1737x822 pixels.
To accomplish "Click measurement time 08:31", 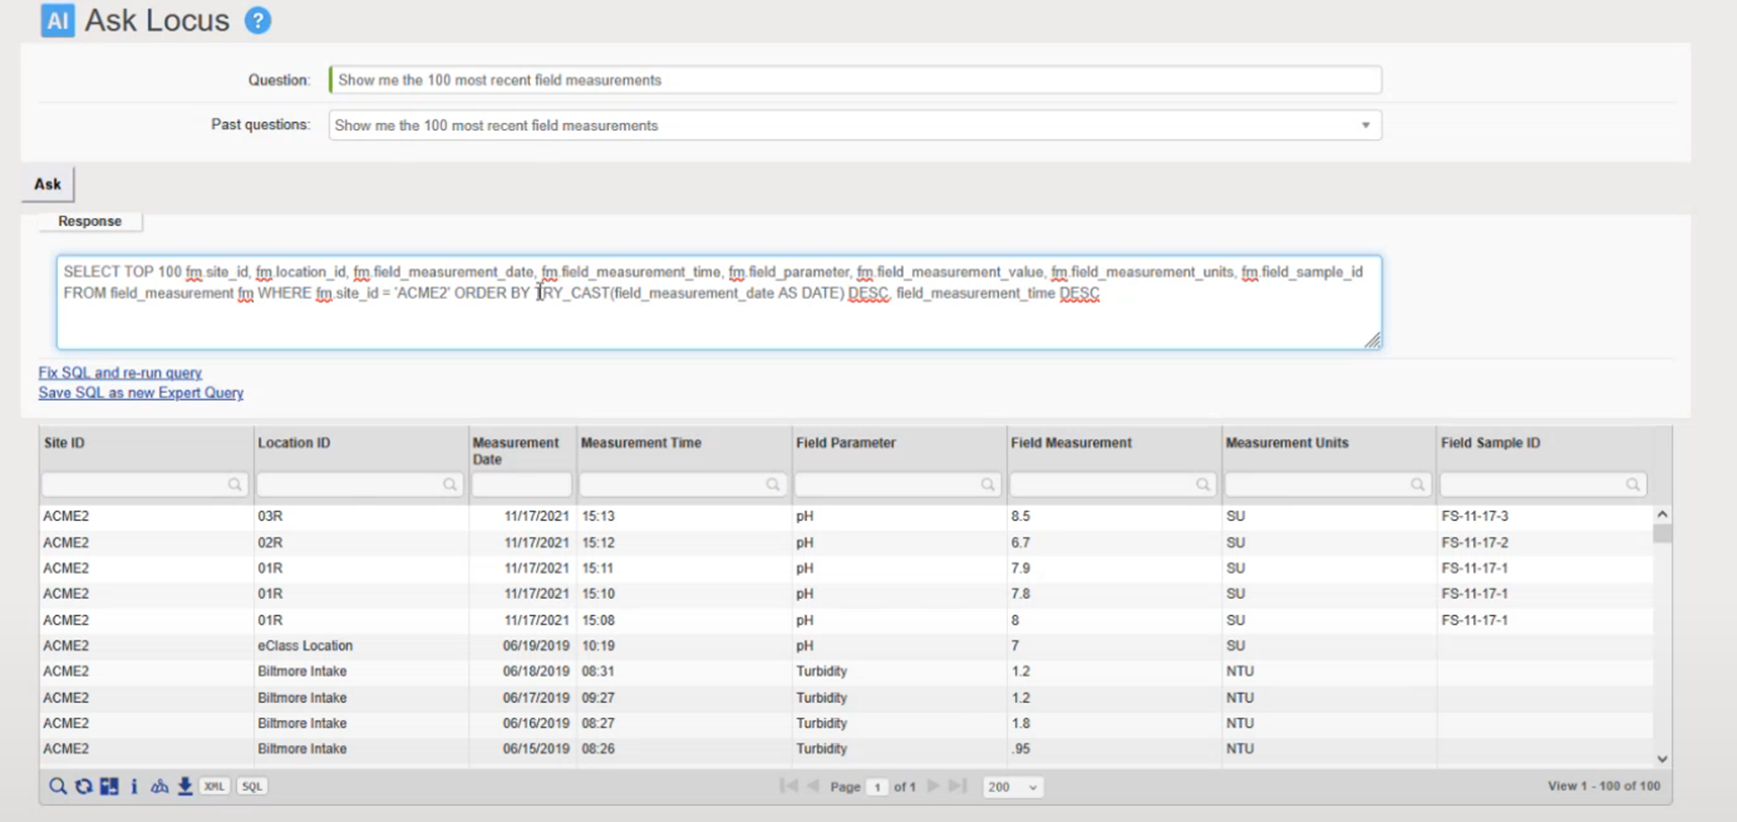I will click(x=598, y=671).
